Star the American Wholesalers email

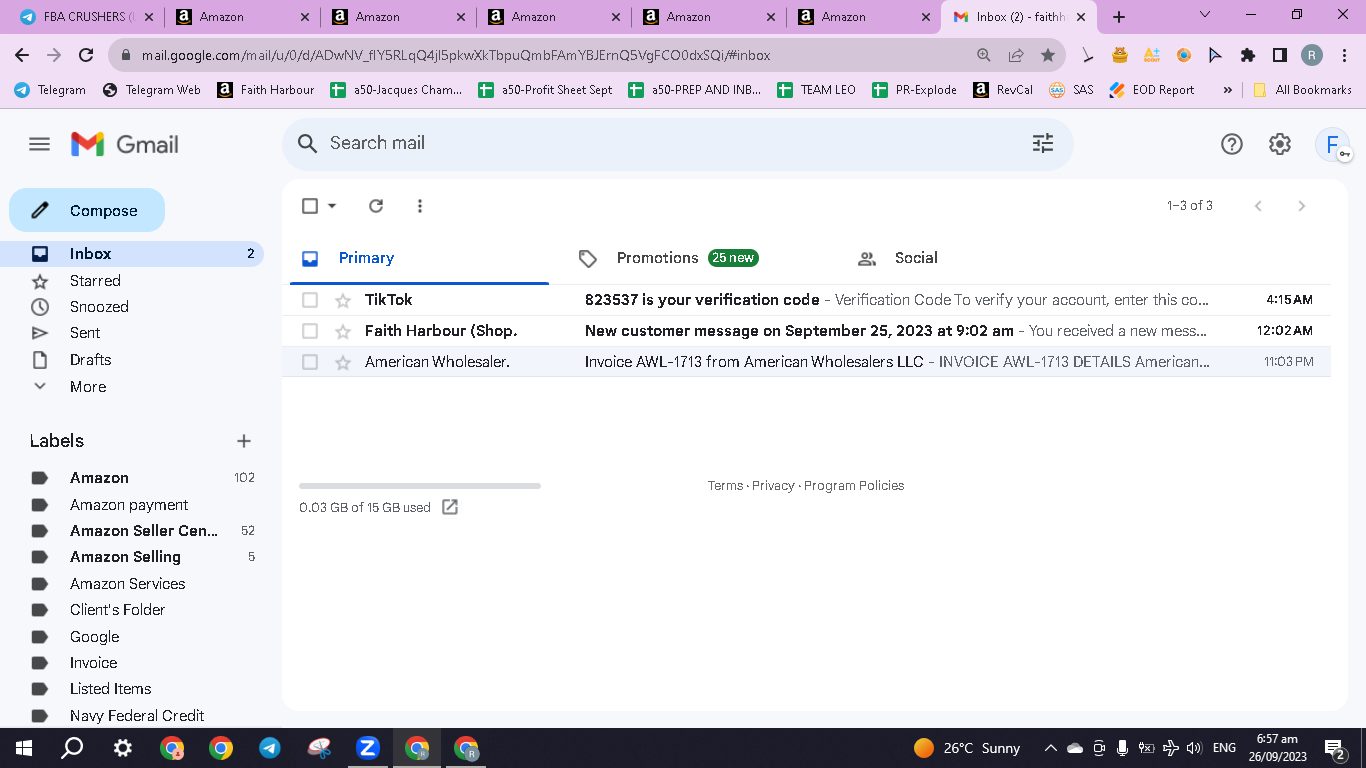pos(343,362)
